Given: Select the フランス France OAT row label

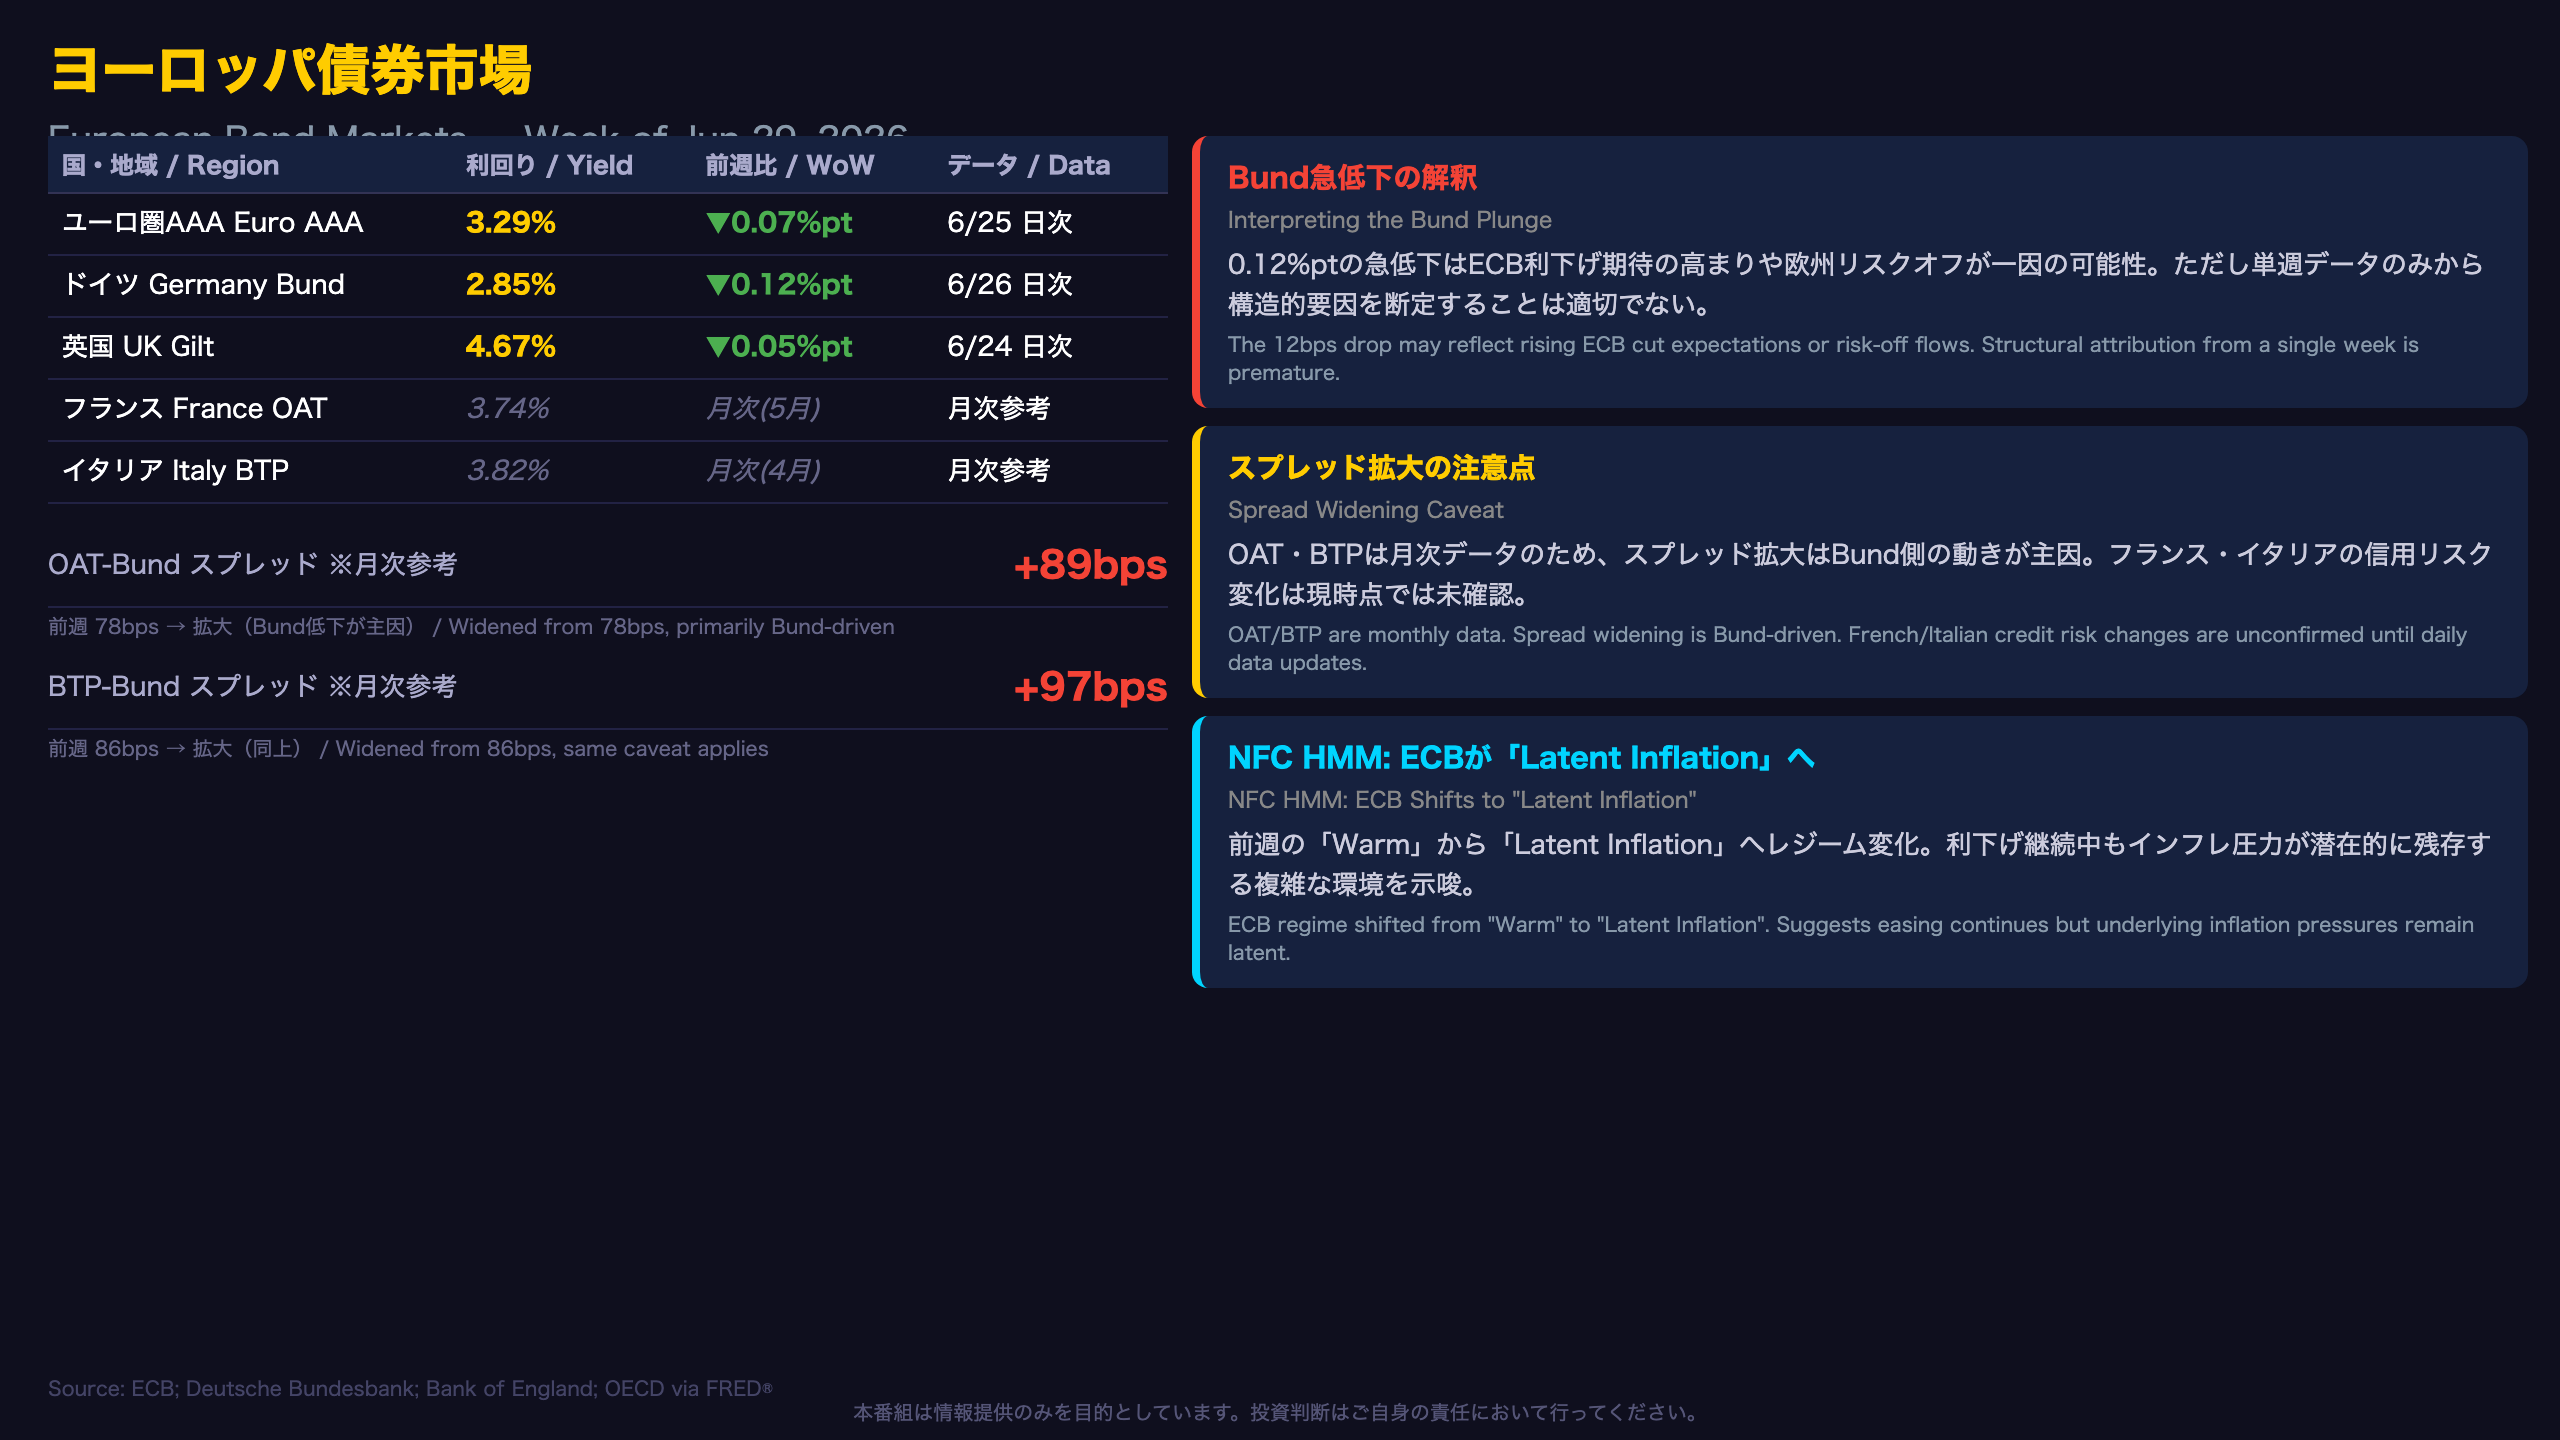Looking at the screenshot, I should tap(195, 408).
